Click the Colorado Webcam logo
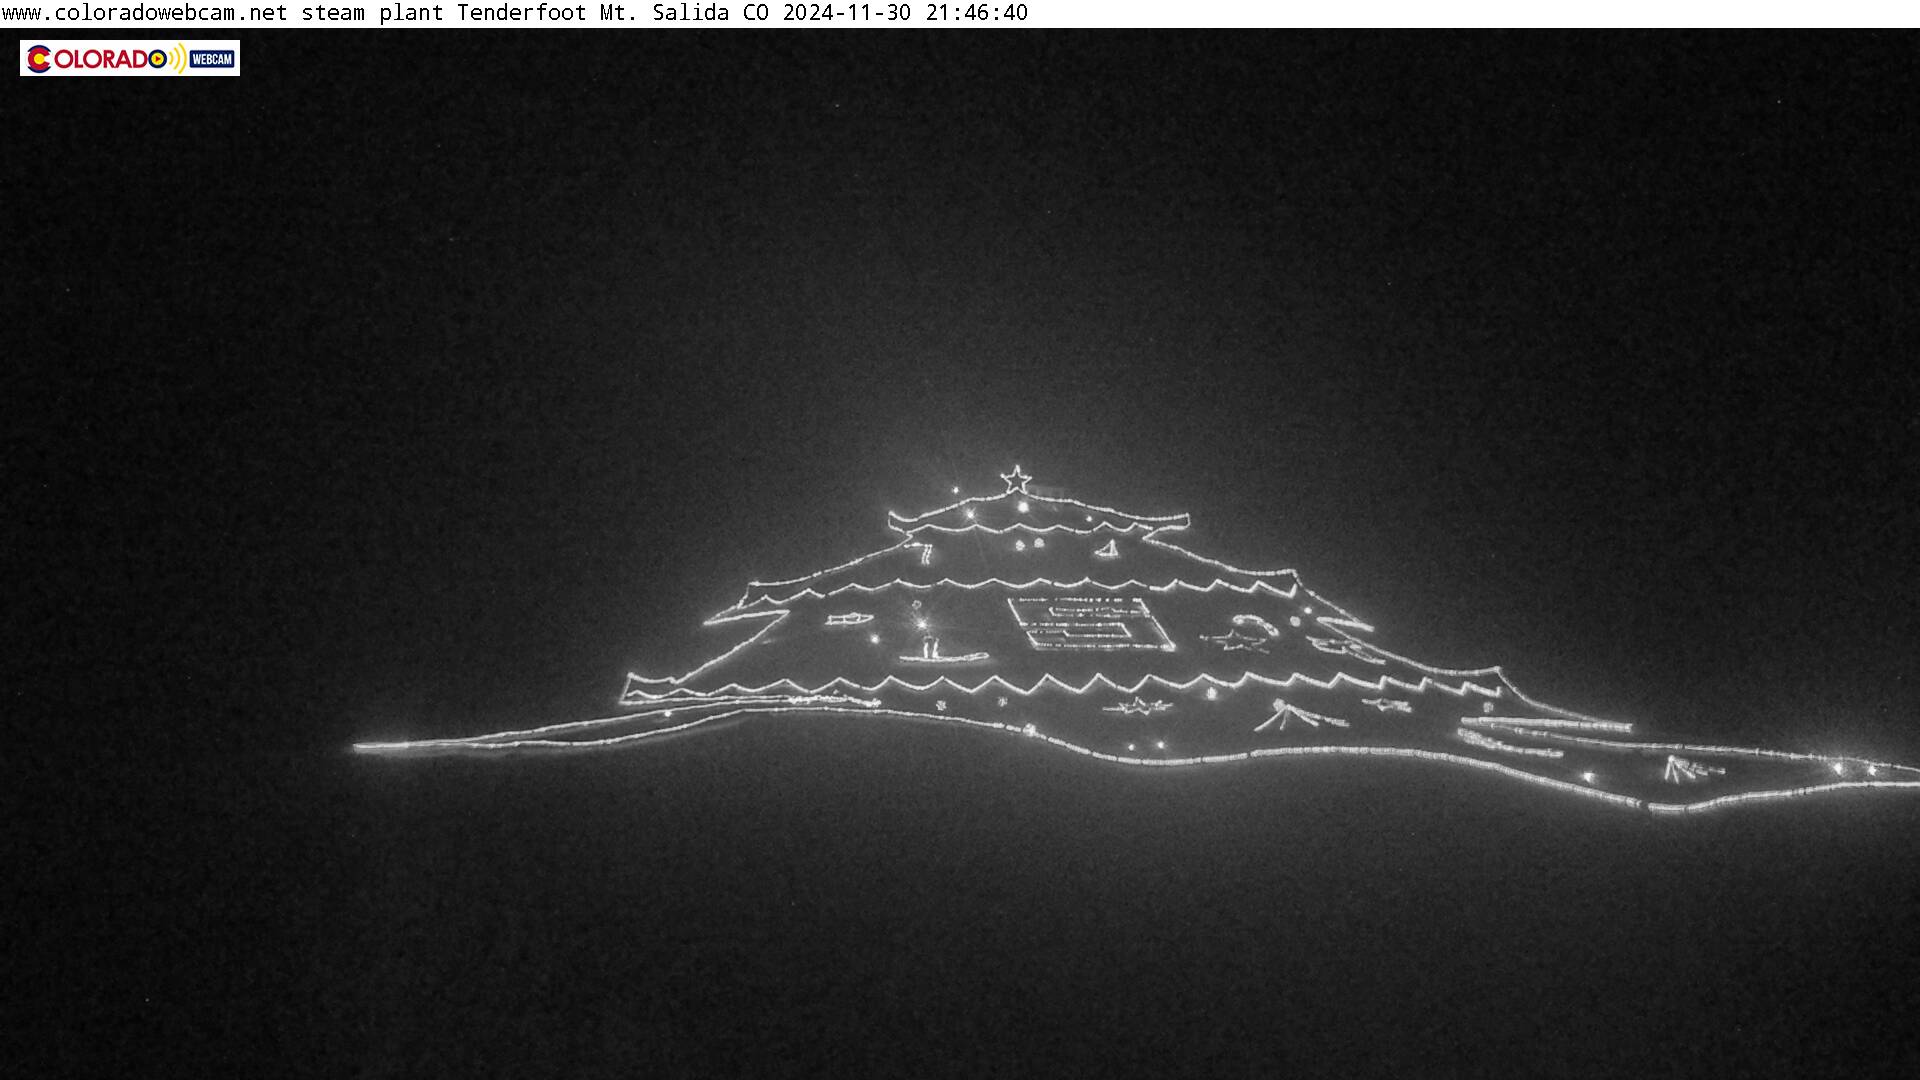 tap(130, 58)
